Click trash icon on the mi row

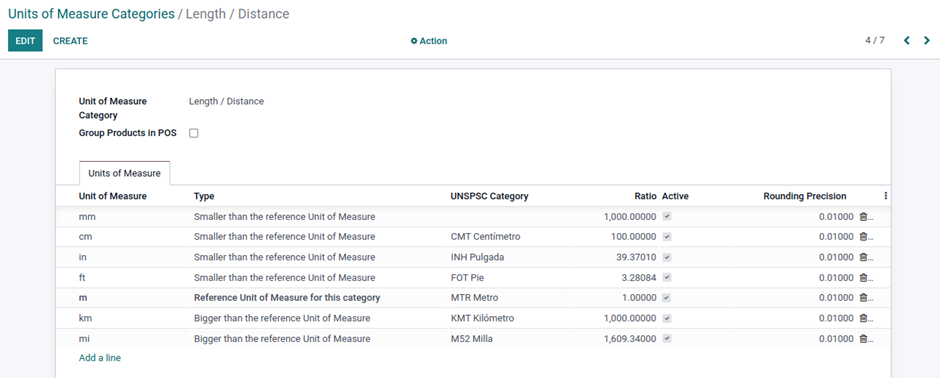pos(863,339)
